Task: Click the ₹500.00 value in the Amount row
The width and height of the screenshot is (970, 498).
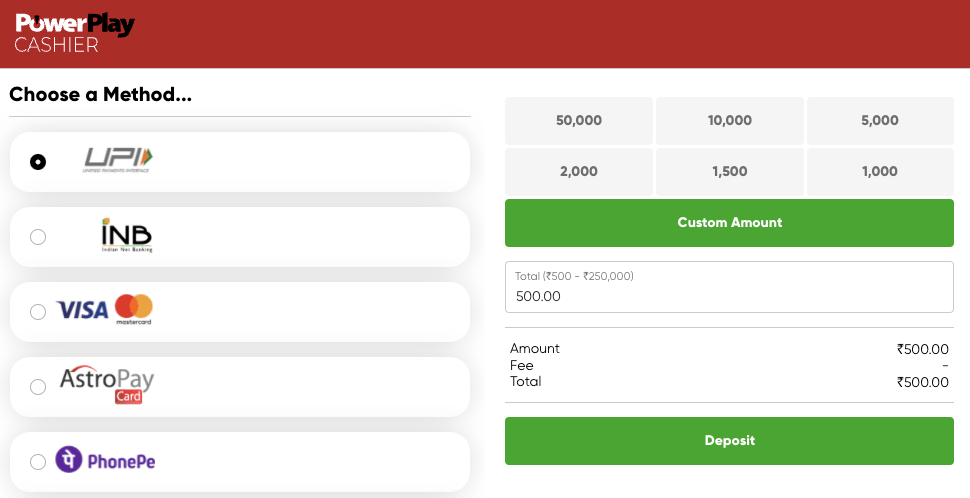Action: (922, 349)
